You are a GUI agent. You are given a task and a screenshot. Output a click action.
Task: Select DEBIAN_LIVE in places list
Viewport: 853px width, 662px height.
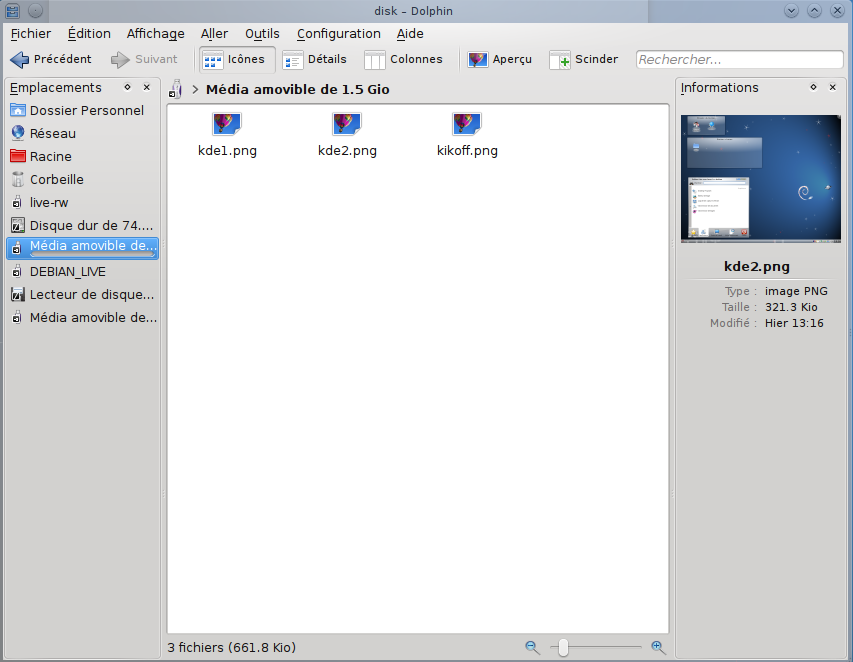tap(67, 272)
